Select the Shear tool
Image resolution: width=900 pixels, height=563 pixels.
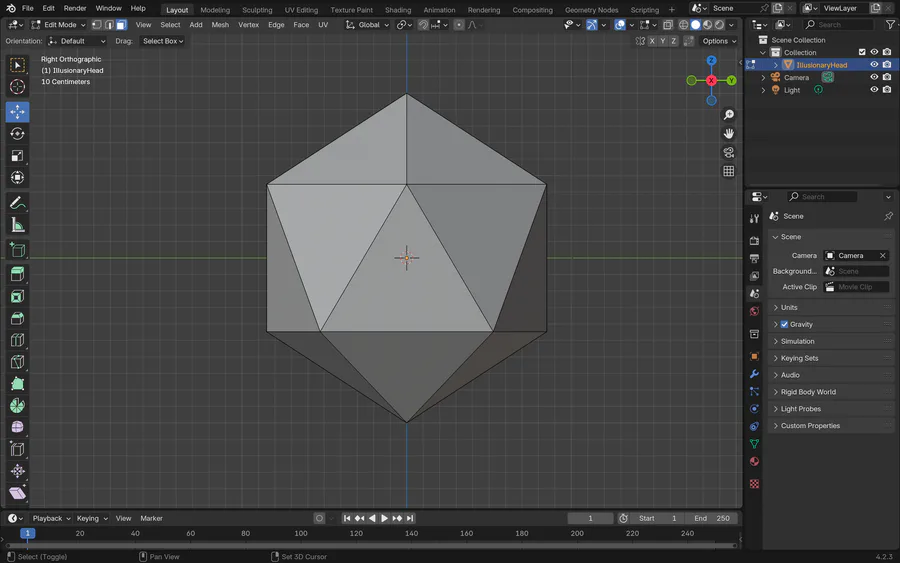(17, 492)
